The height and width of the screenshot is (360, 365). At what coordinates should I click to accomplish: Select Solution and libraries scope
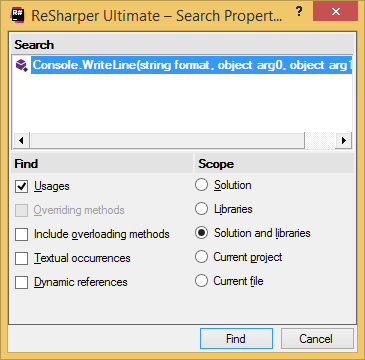[201, 233]
